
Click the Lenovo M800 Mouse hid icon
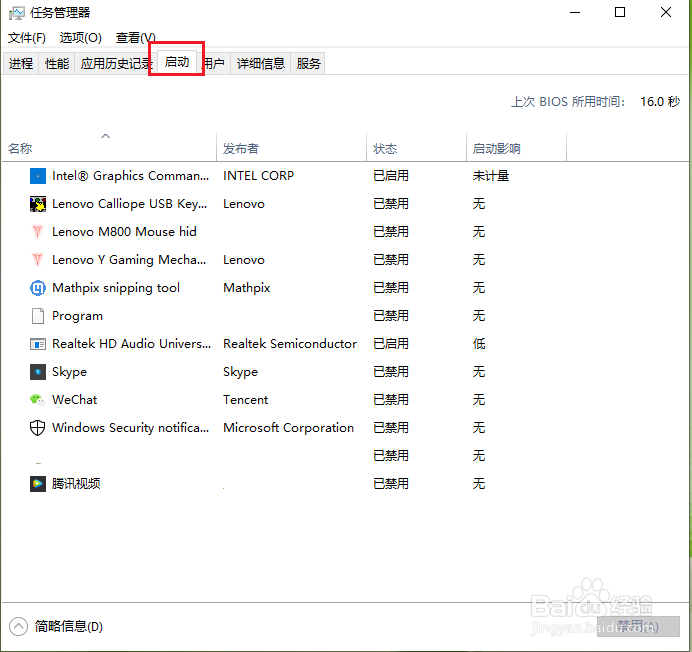38,232
